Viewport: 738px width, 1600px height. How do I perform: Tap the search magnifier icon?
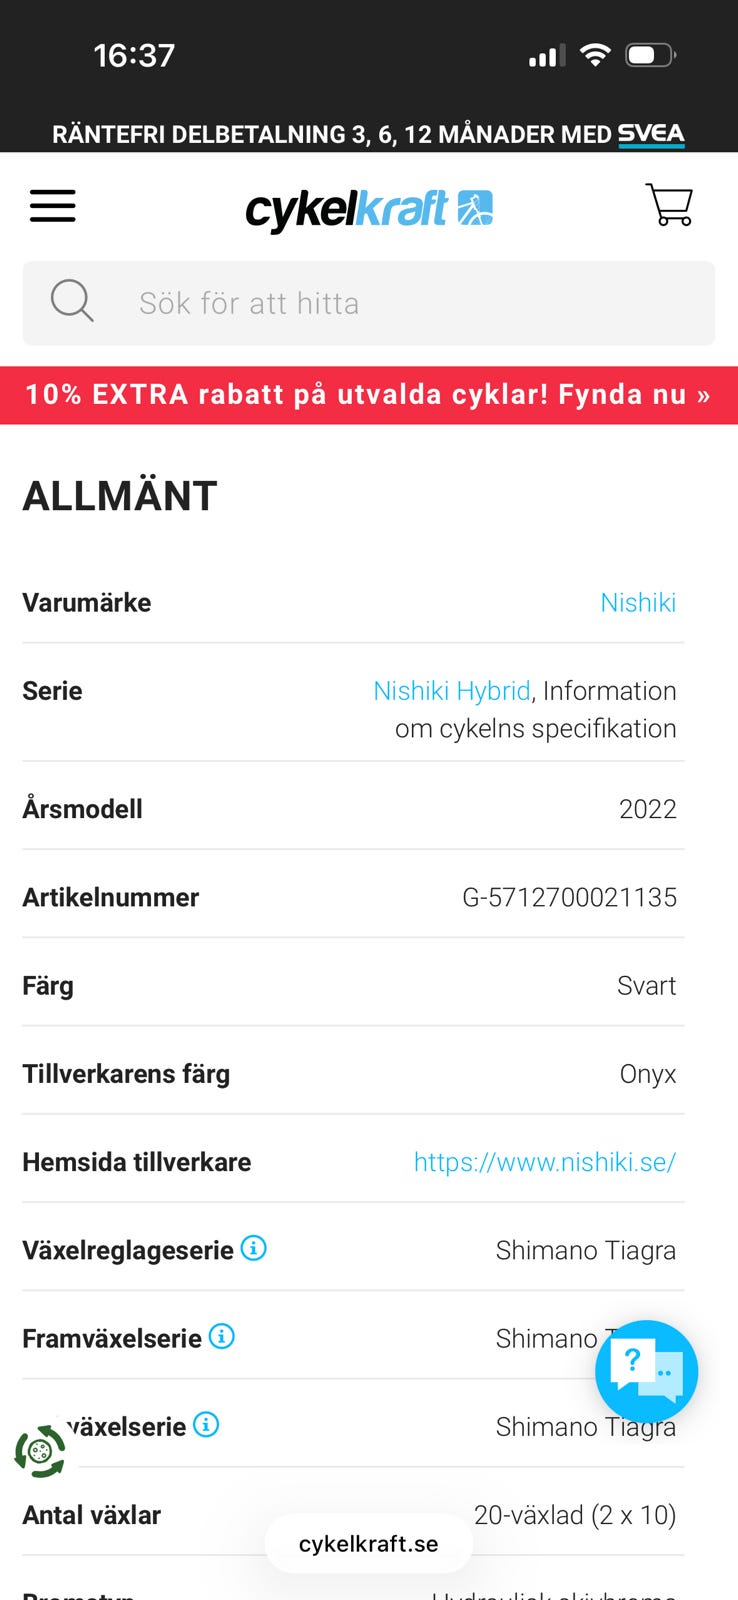point(72,301)
